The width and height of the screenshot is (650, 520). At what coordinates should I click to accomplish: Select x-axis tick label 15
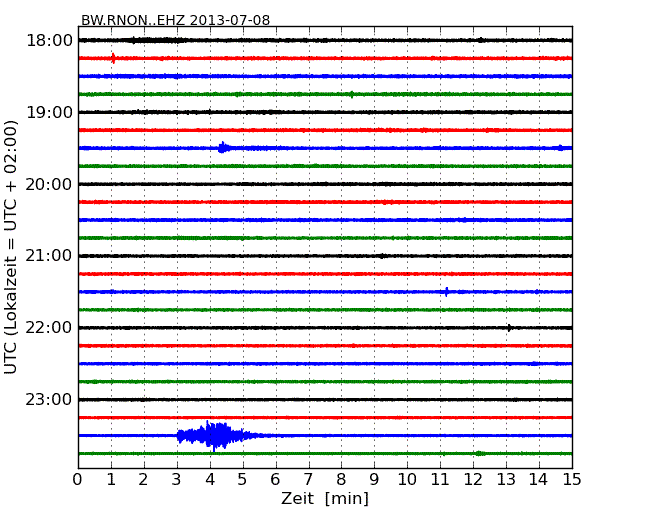click(x=572, y=479)
